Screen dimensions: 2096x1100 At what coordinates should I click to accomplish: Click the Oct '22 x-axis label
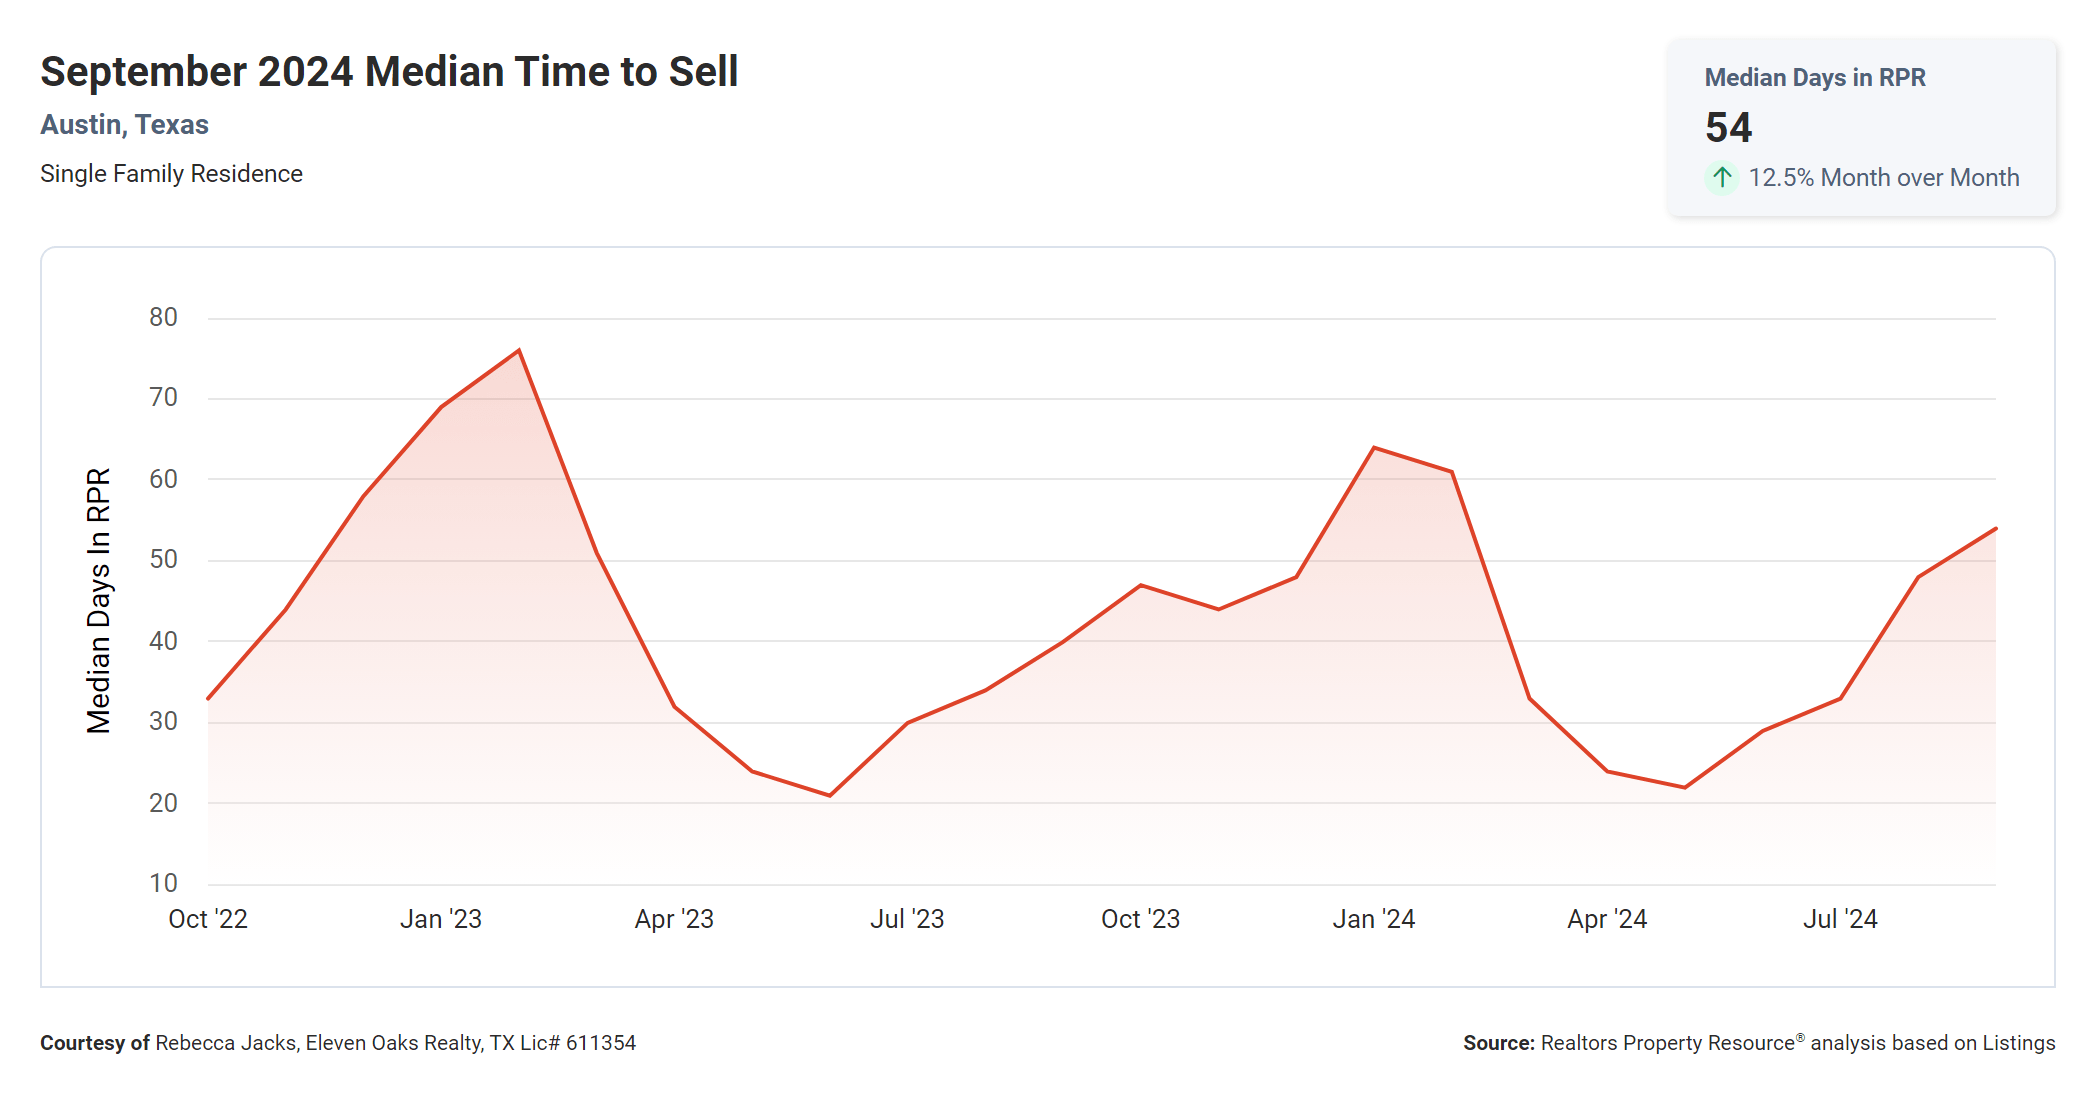pos(208,919)
